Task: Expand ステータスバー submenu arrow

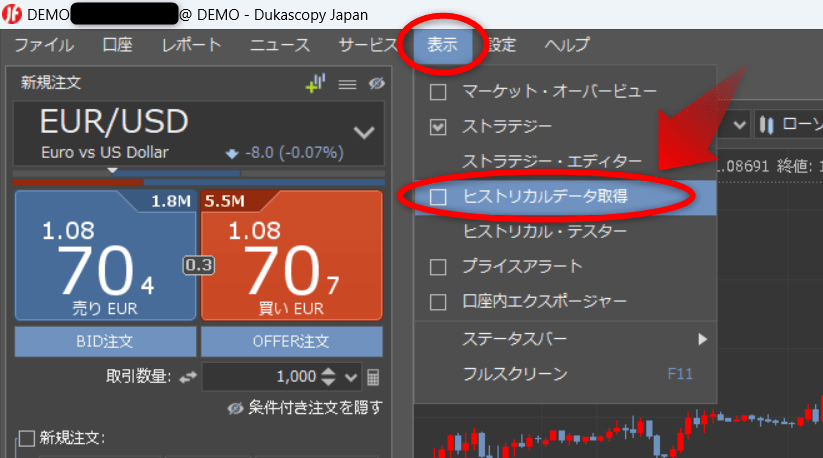Action: [x=703, y=339]
